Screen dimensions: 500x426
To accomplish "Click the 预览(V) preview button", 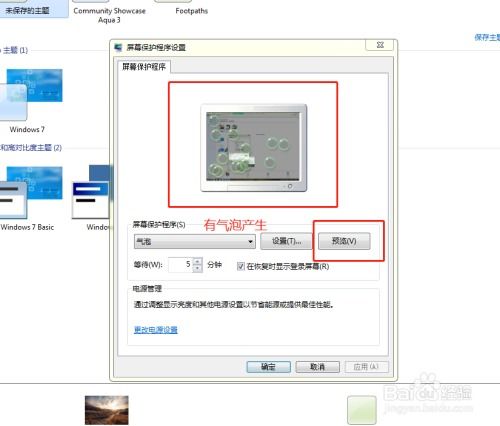I will [x=344, y=241].
